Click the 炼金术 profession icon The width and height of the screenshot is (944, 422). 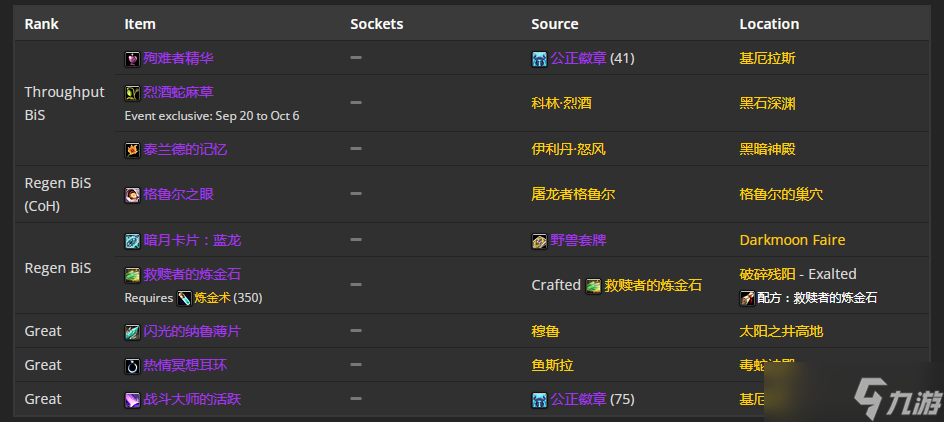pos(184,298)
